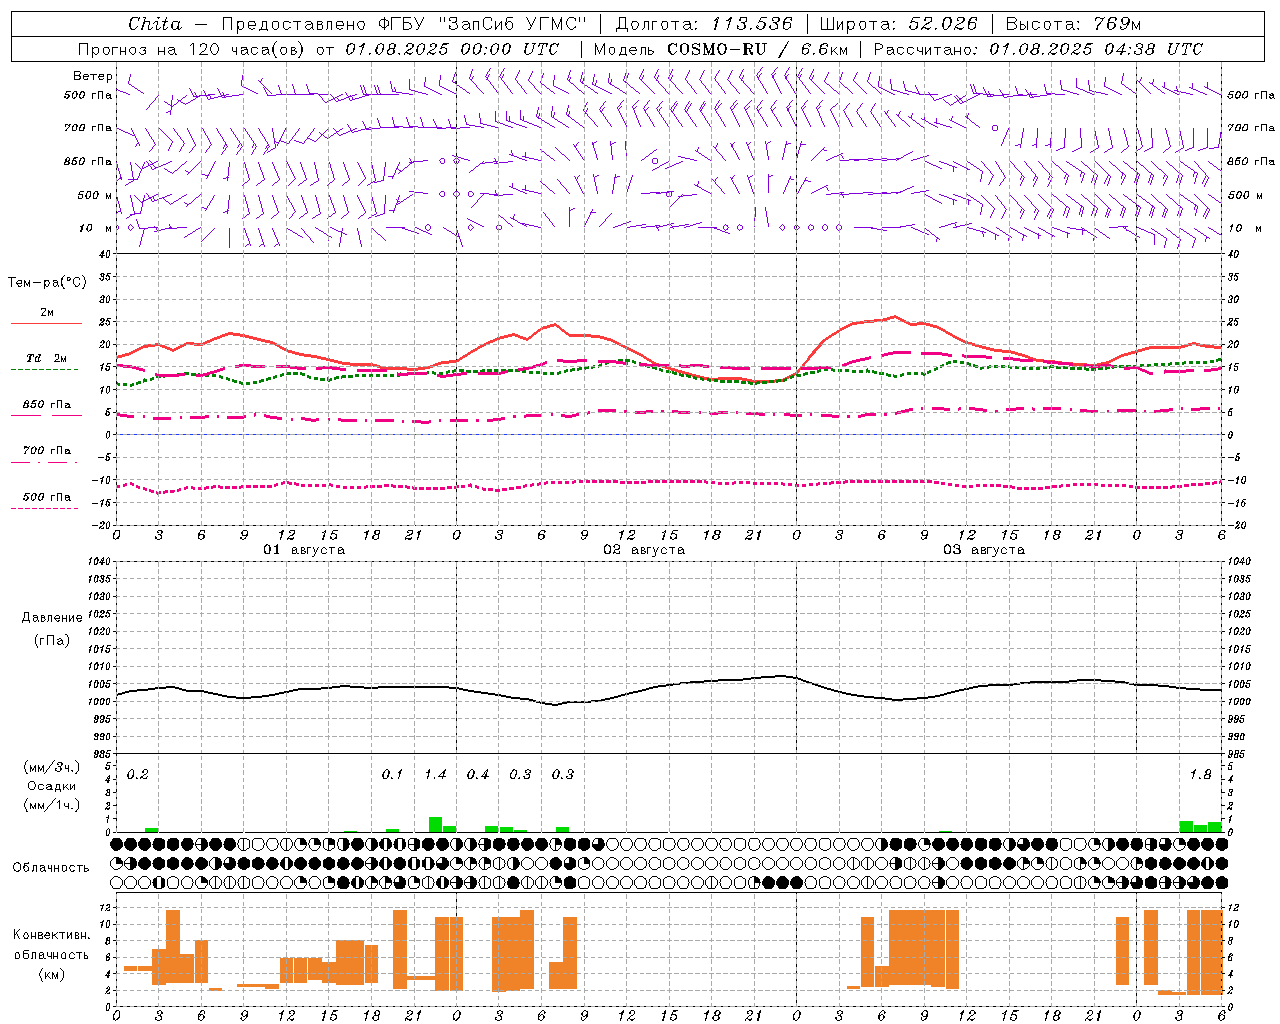Click the "Высота: 769м" header value

pos(1073,24)
